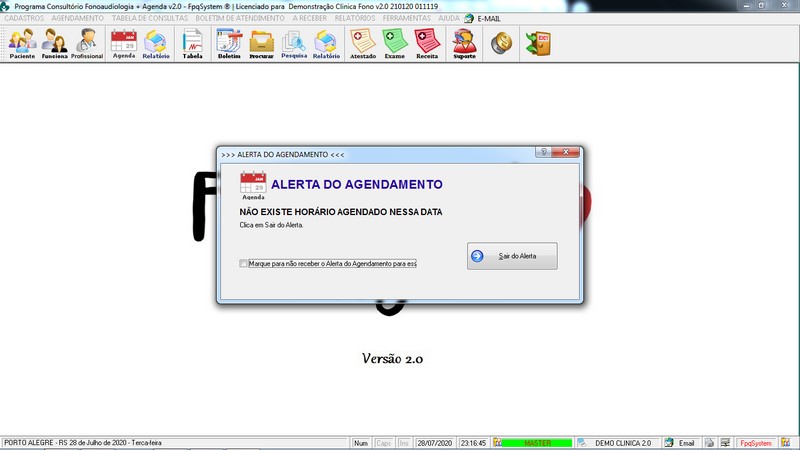Image resolution: width=800 pixels, height=450 pixels.
Task: Click the user icon right of FpqSystem
Action: pyautogui.click(x=785, y=443)
